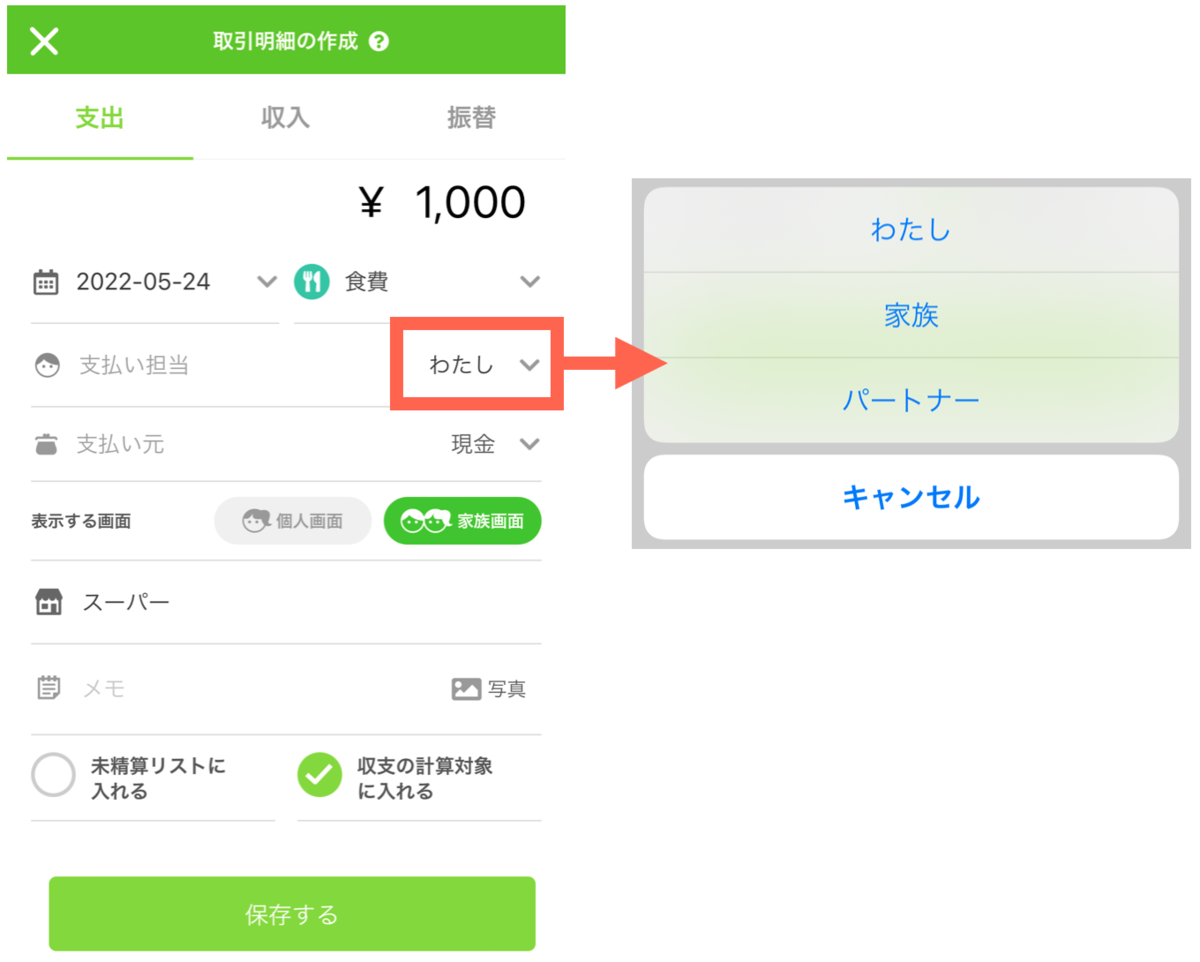Image resolution: width=1200 pixels, height=962 pixels.
Task: Enable the 未精算リストに入れる checkbox
Action: [53, 776]
